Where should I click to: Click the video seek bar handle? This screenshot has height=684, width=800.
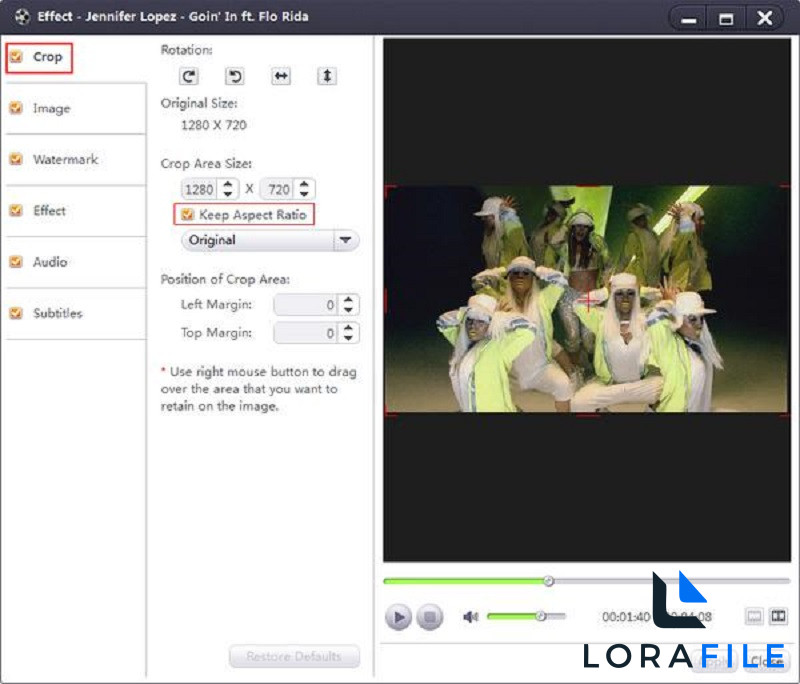pos(548,580)
